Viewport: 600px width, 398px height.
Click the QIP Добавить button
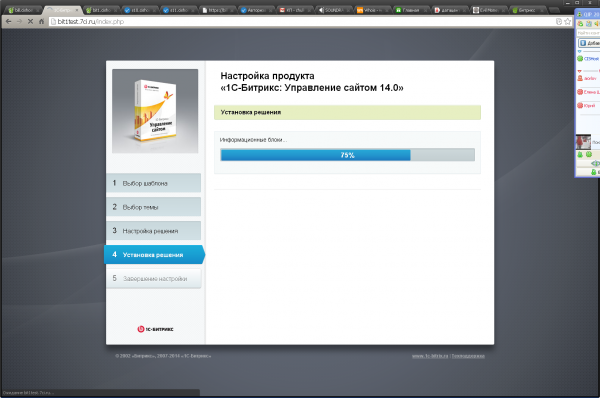click(589, 43)
